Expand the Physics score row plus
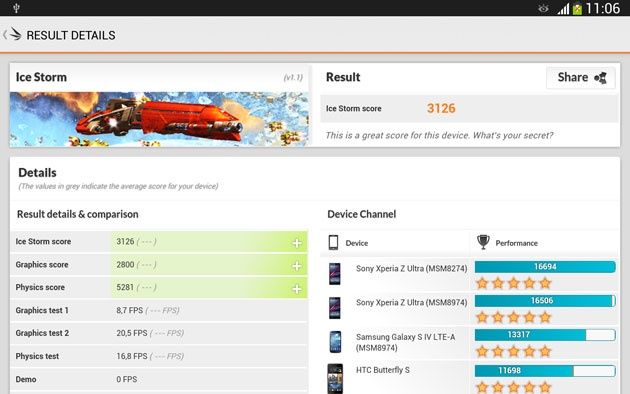 297,289
